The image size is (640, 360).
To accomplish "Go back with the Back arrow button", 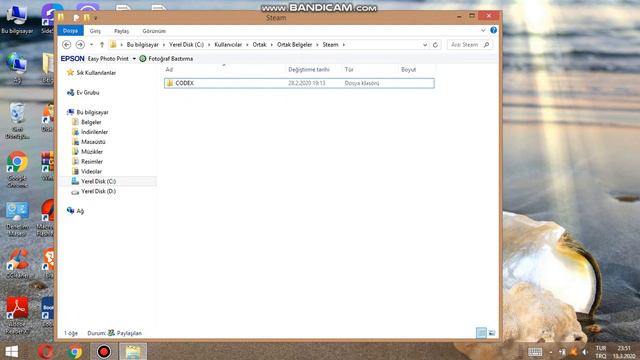I will pos(67,45).
